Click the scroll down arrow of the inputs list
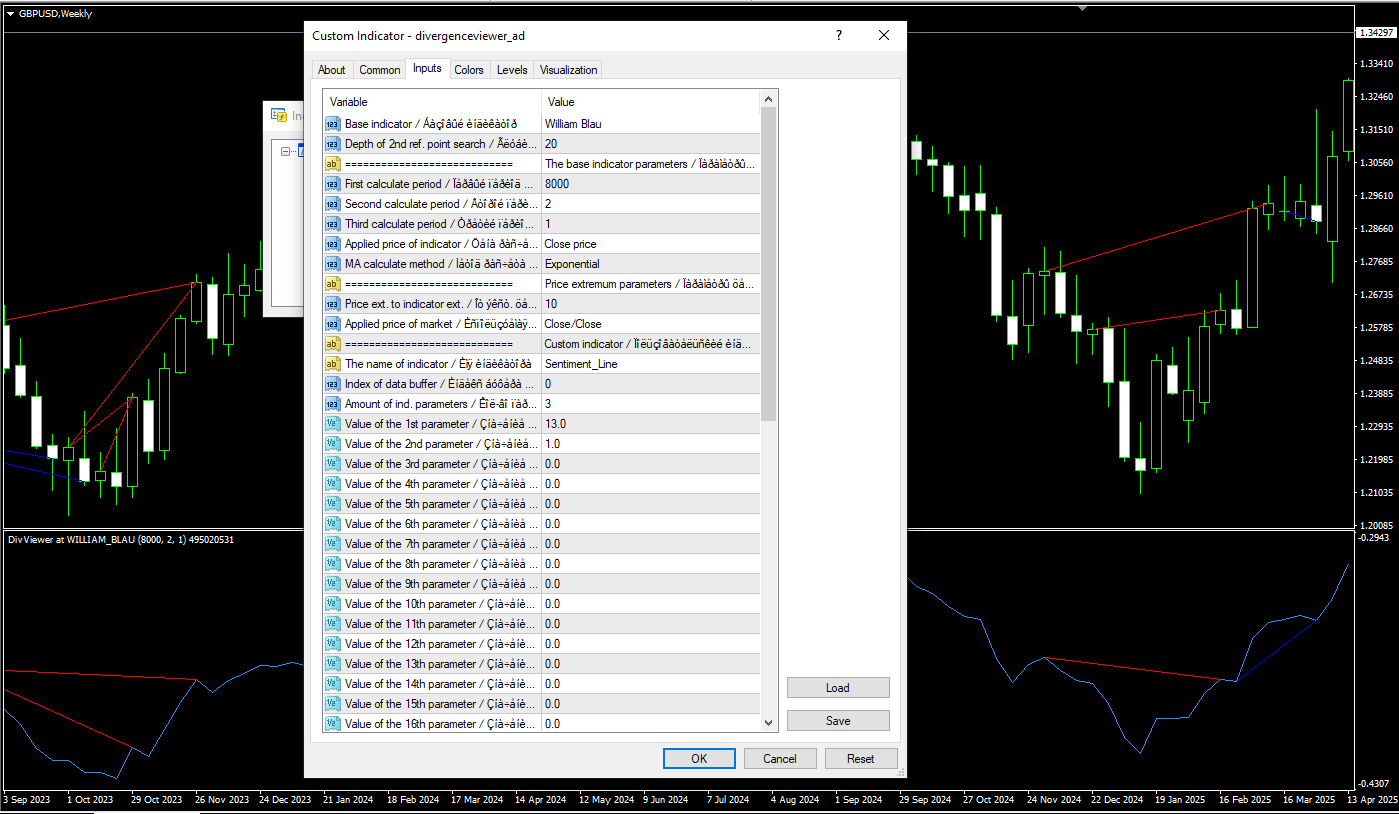 [768, 723]
